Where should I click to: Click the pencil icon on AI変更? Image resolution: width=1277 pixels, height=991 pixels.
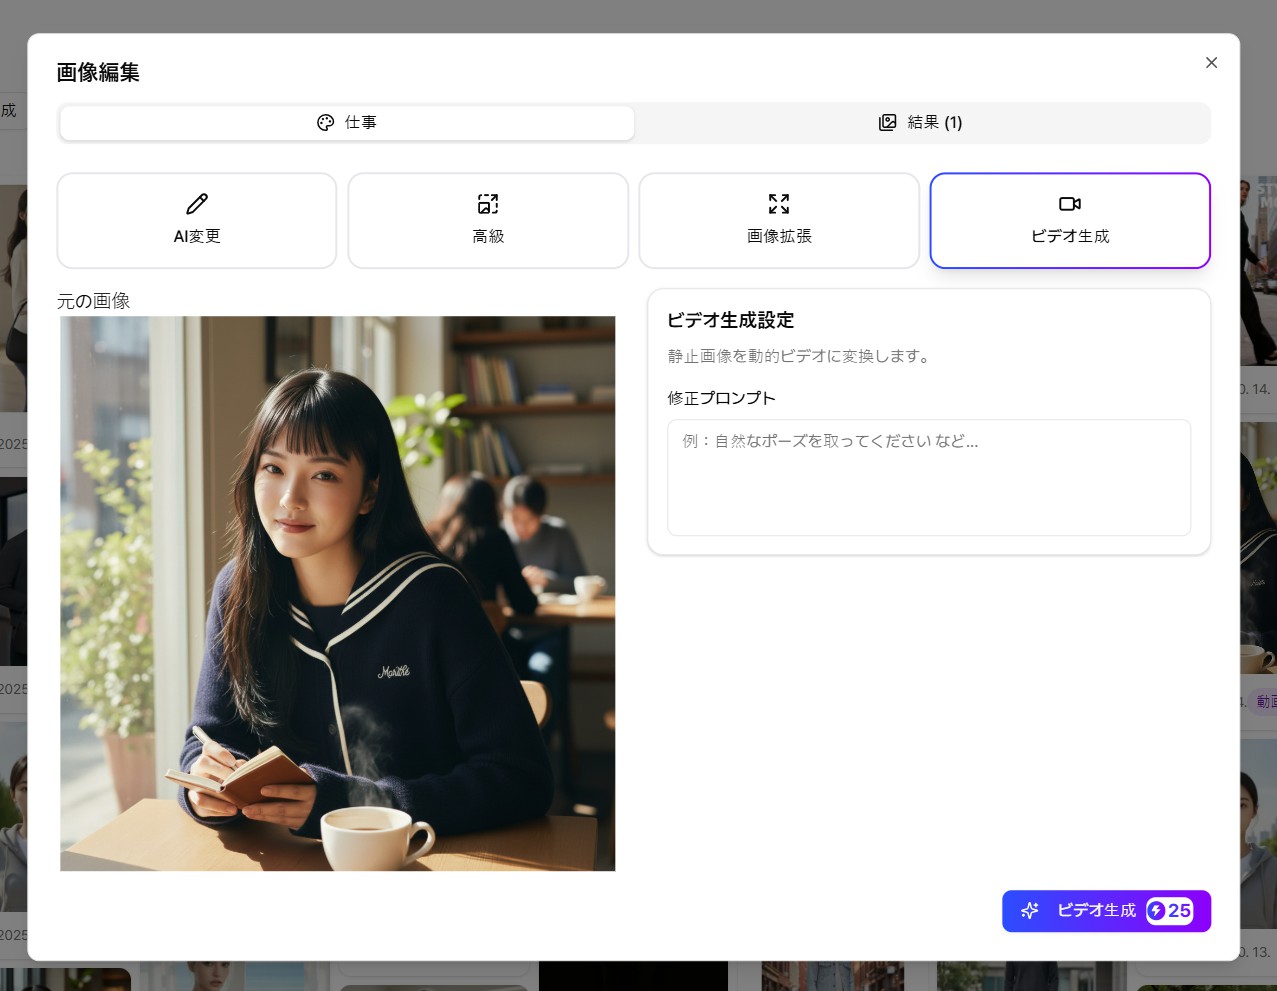[x=197, y=204]
